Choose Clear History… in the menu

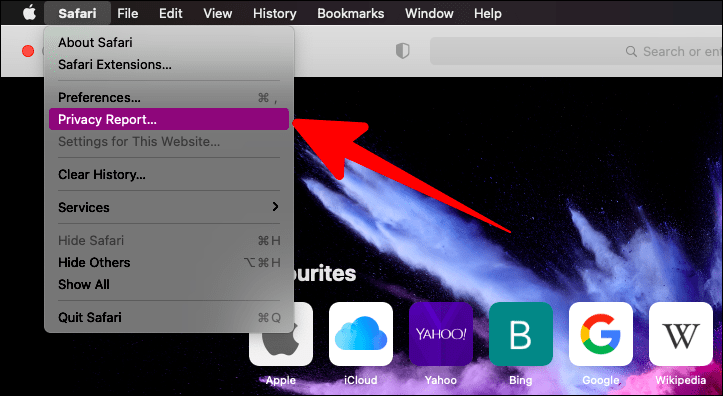click(x=169, y=175)
